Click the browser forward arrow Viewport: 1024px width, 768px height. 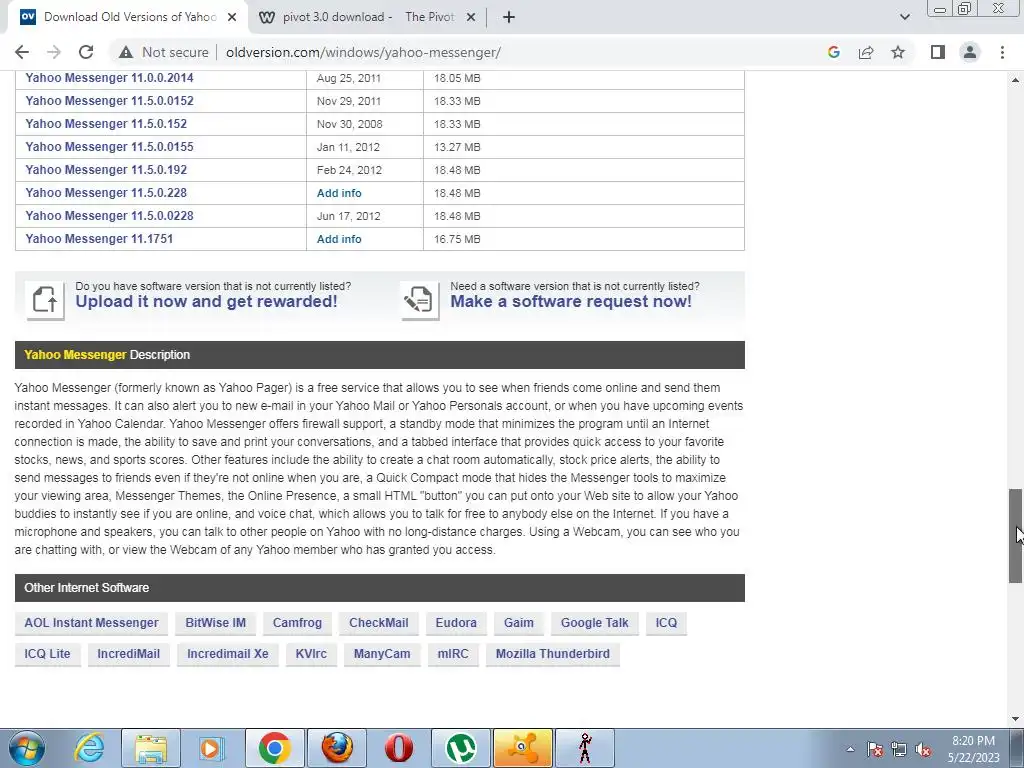(x=54, y=52)
